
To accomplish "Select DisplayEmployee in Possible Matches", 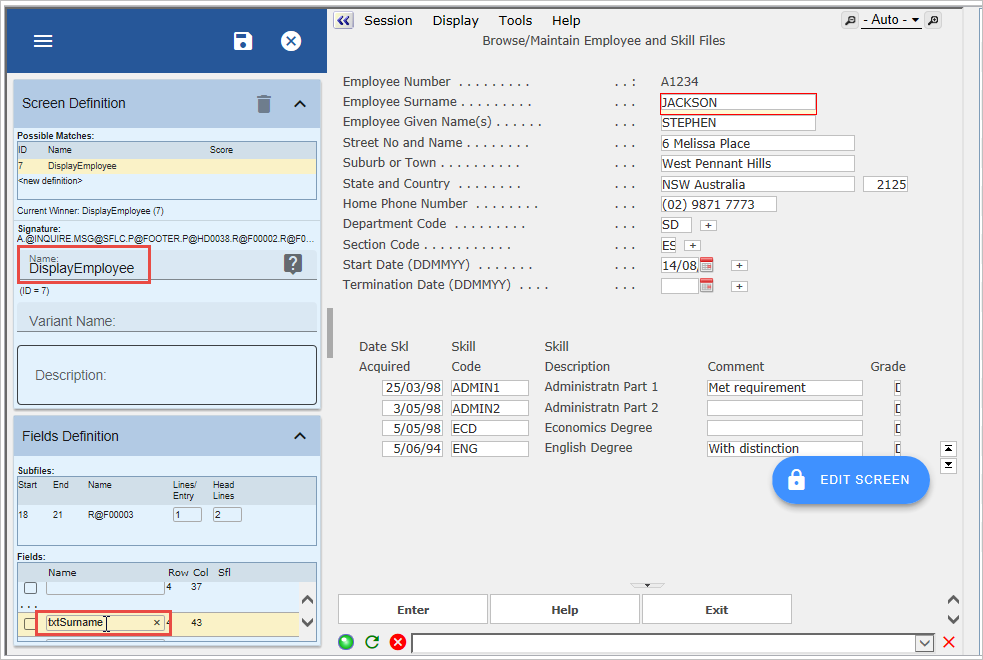I will tap(167, 166).
